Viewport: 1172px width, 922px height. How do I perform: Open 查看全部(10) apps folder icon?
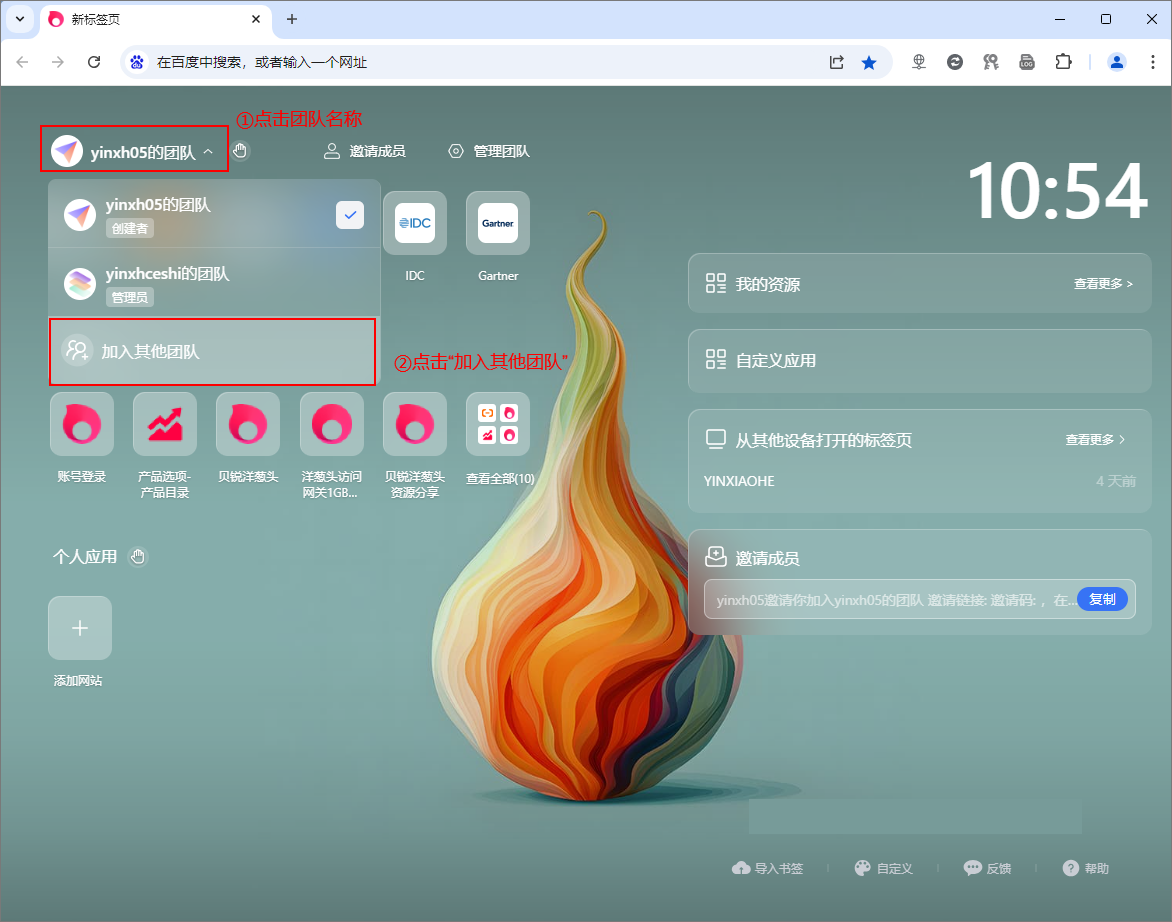[x=498, y=424]
